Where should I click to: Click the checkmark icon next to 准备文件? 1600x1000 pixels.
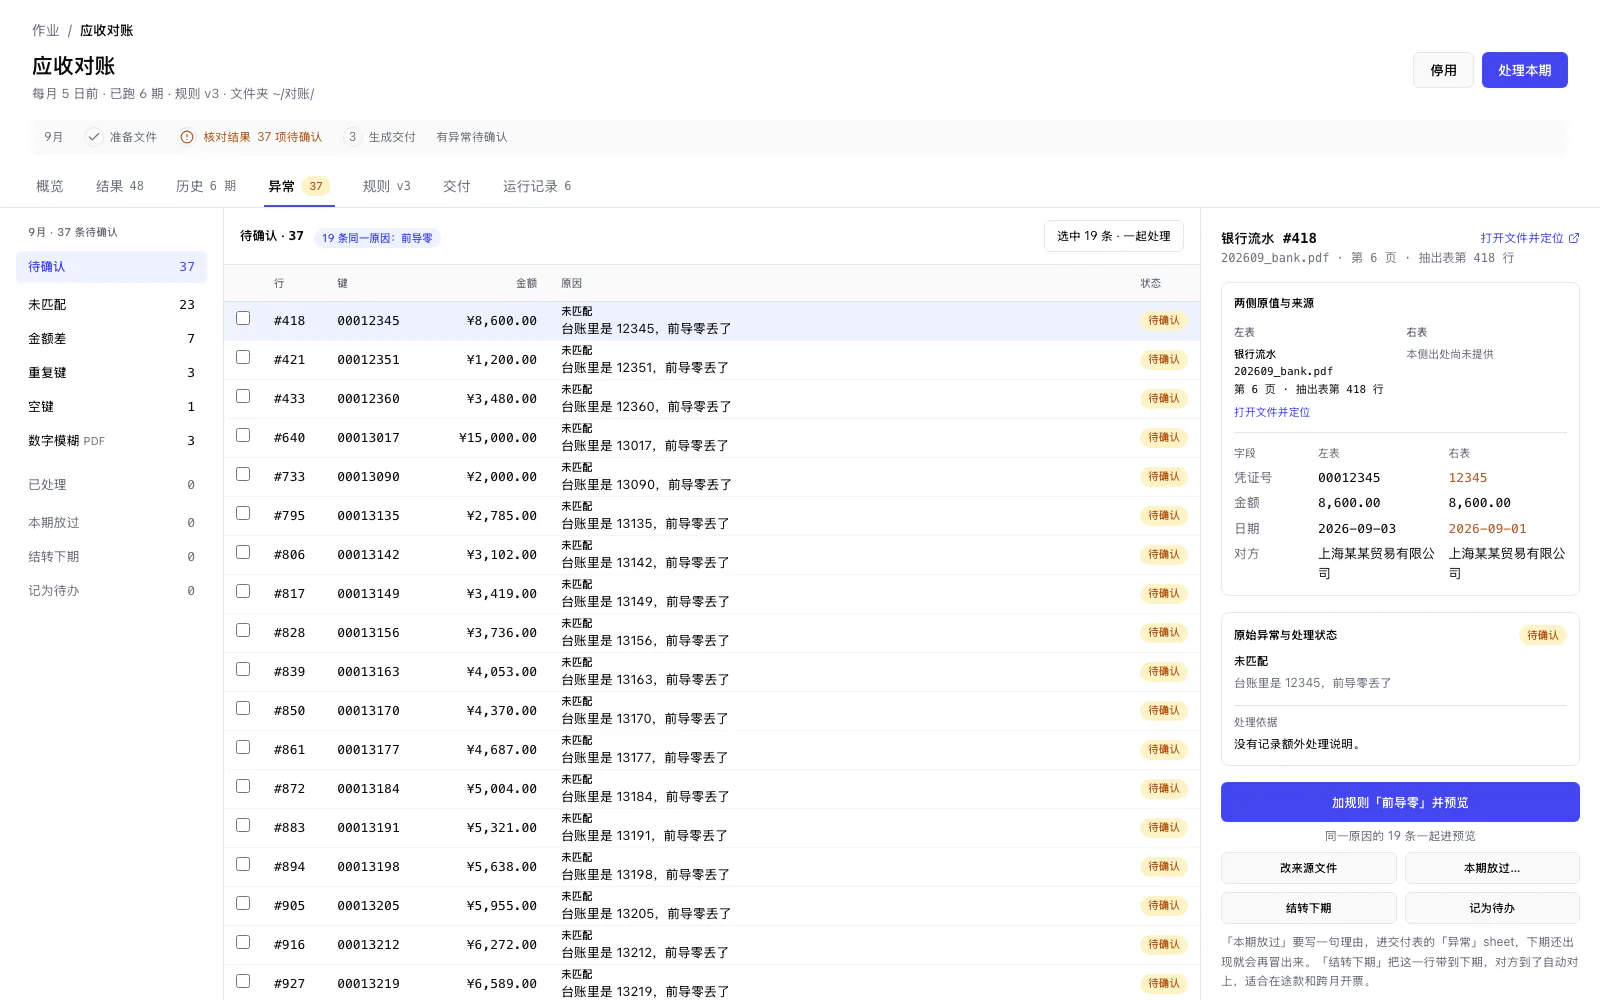pyautogui.click(x=94, y=137)
